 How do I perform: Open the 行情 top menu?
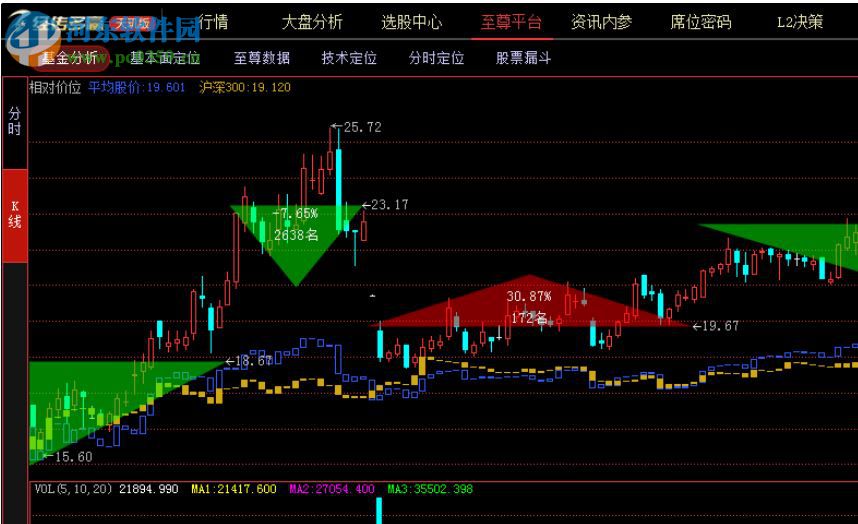tap(213, 22)
